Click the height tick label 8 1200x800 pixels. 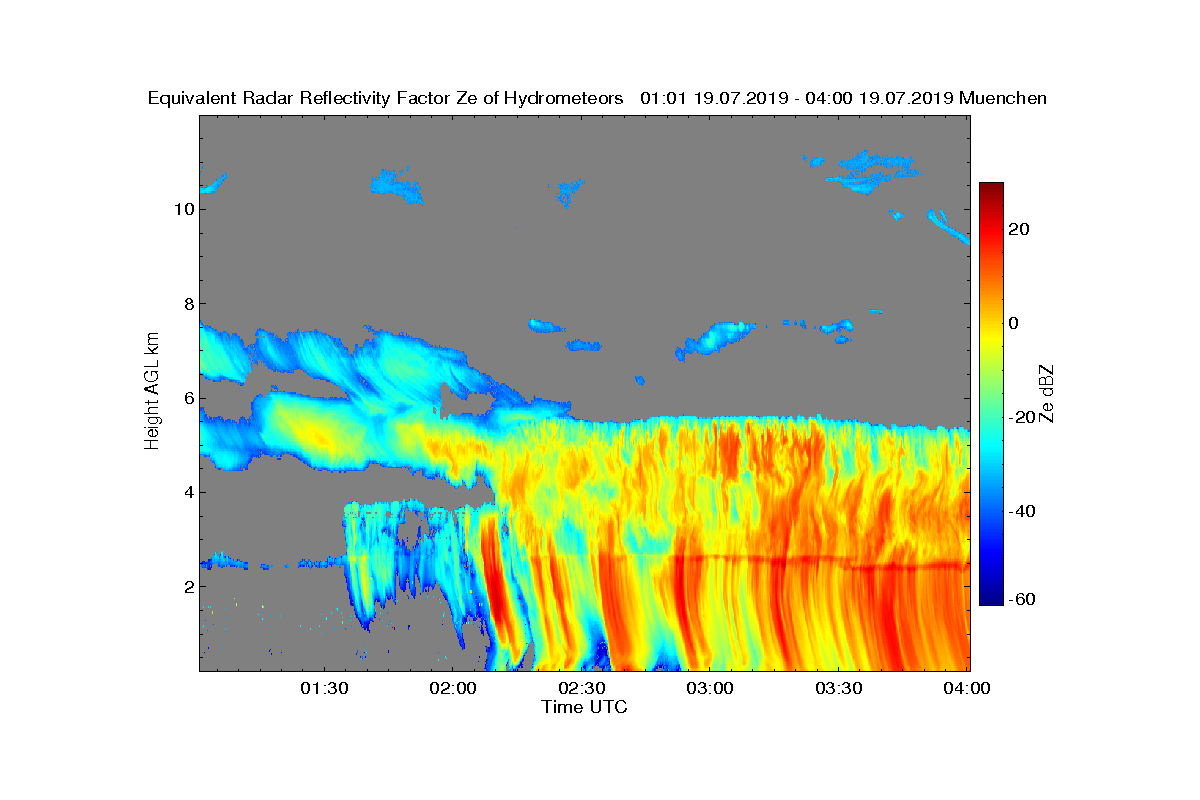(x=188, y=304)
